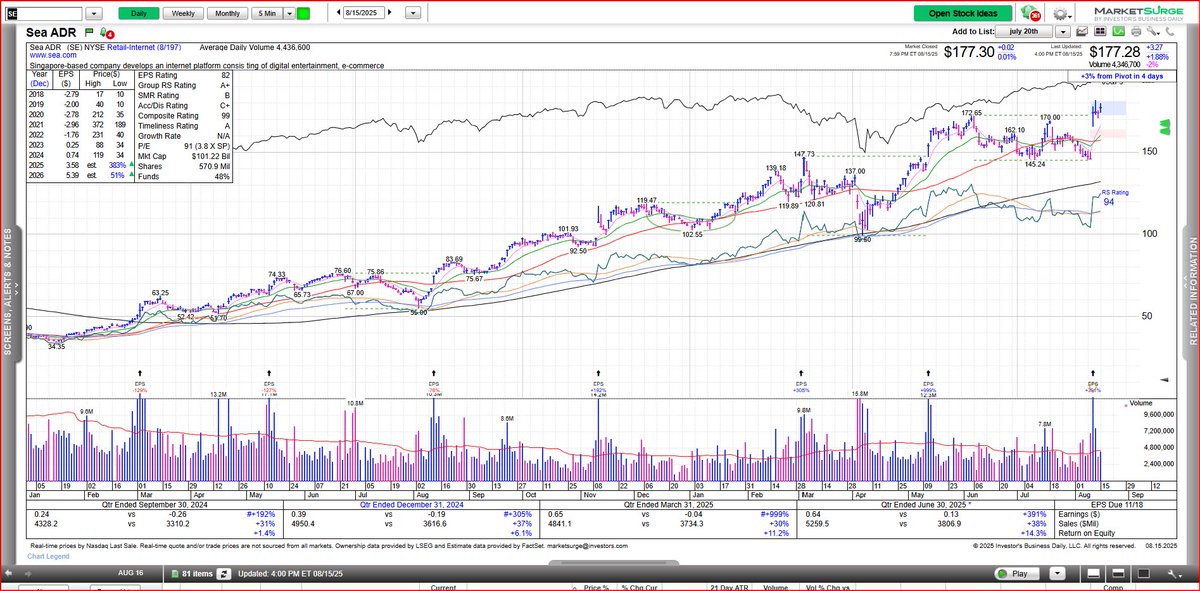Image resolution: width=1200 pixels, height=591 pixels.
Task: Open the symbol search history dropdown
Action: 94,14
